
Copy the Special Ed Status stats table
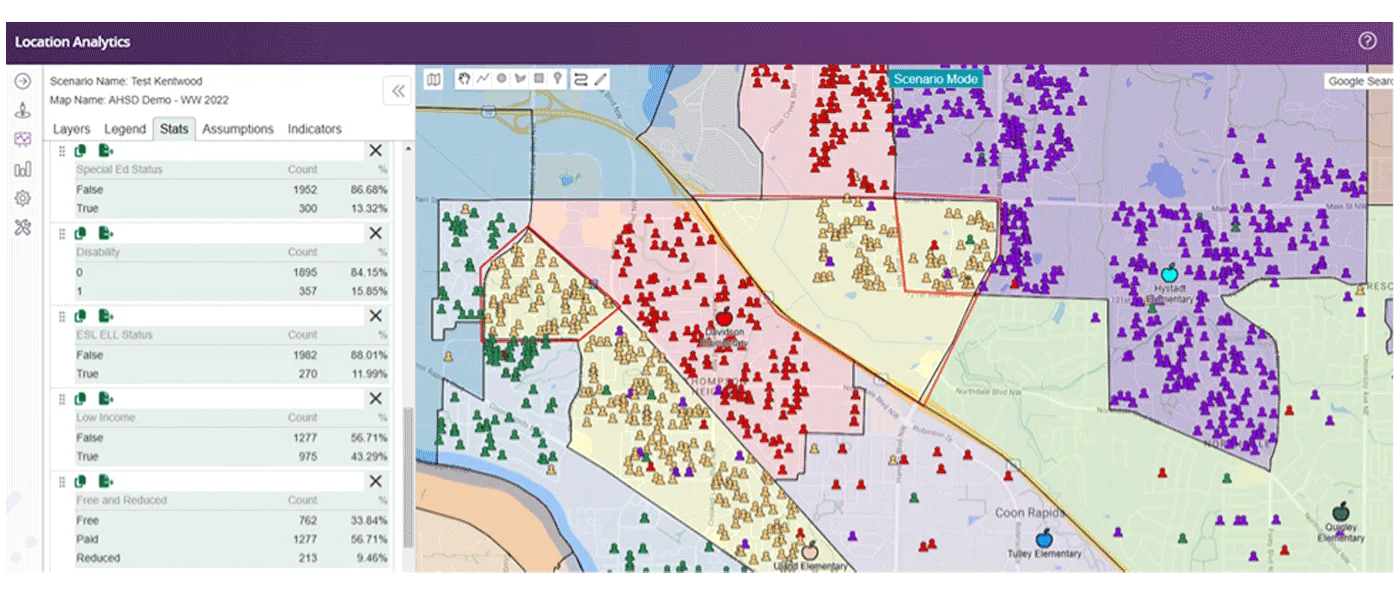[81, 150]
